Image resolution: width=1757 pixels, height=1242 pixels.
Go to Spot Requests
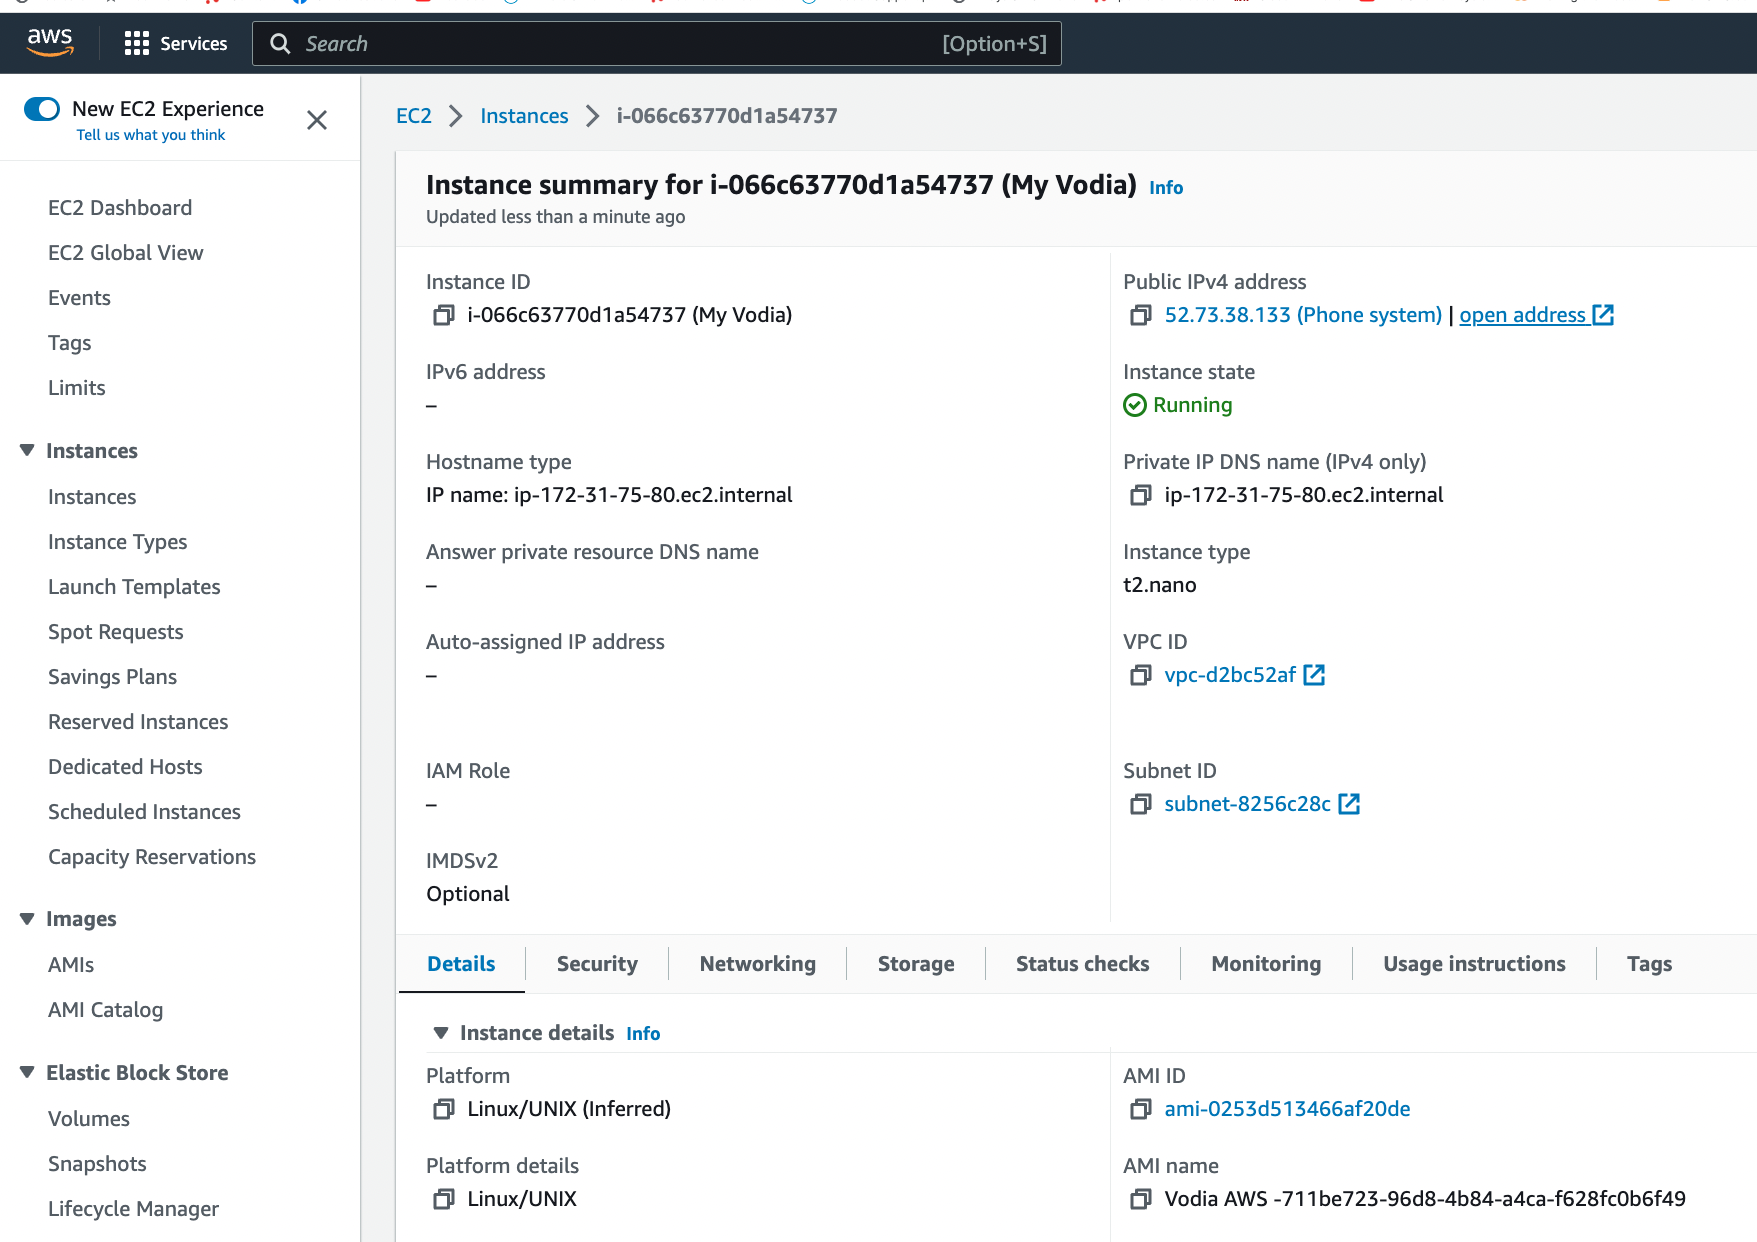coord(116,632)
